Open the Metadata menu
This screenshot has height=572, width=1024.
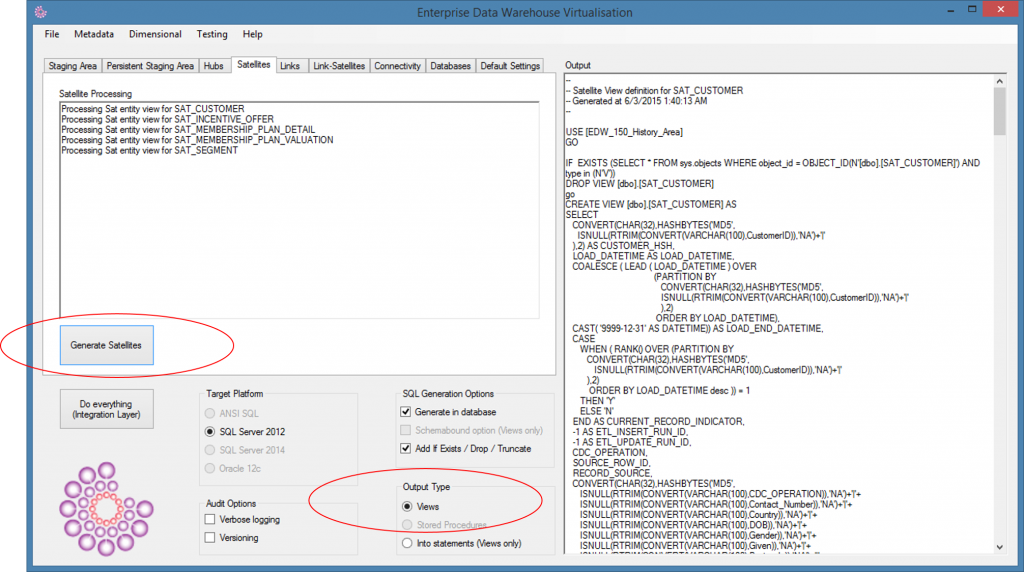pyautogui.click(x=93, y=34)
